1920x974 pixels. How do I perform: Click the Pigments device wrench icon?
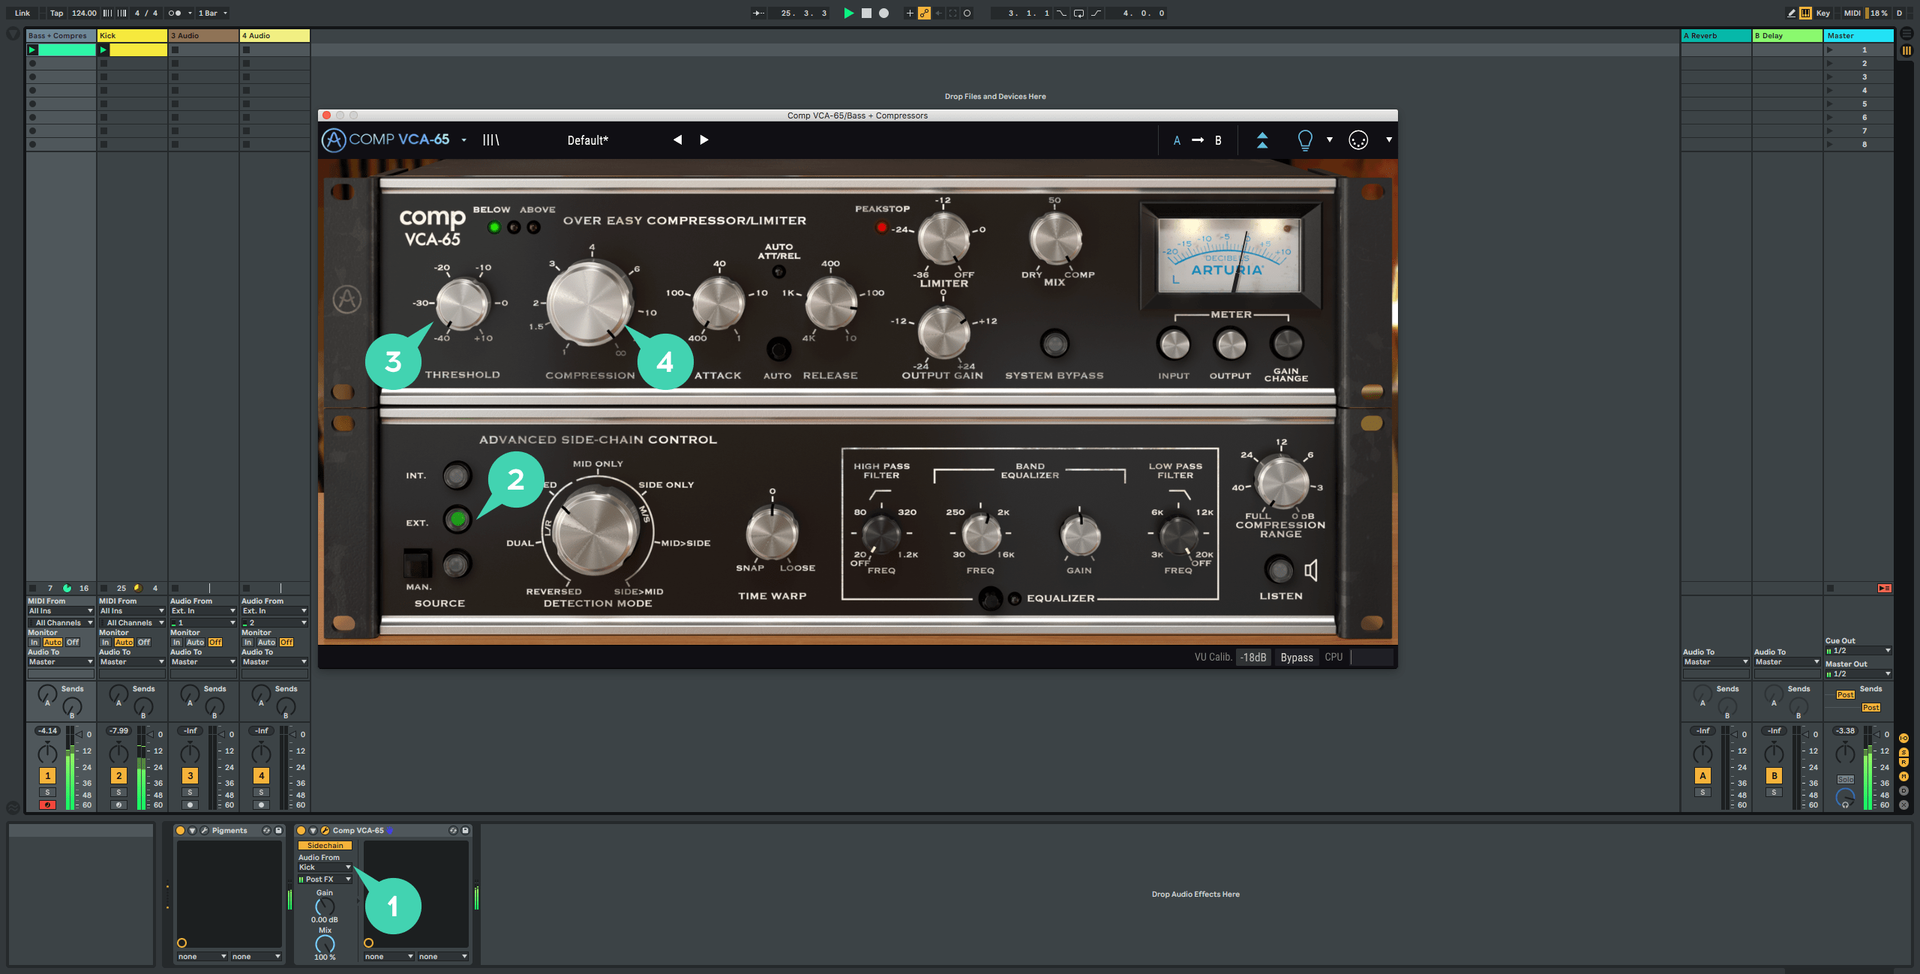click(x=204, y=830)
